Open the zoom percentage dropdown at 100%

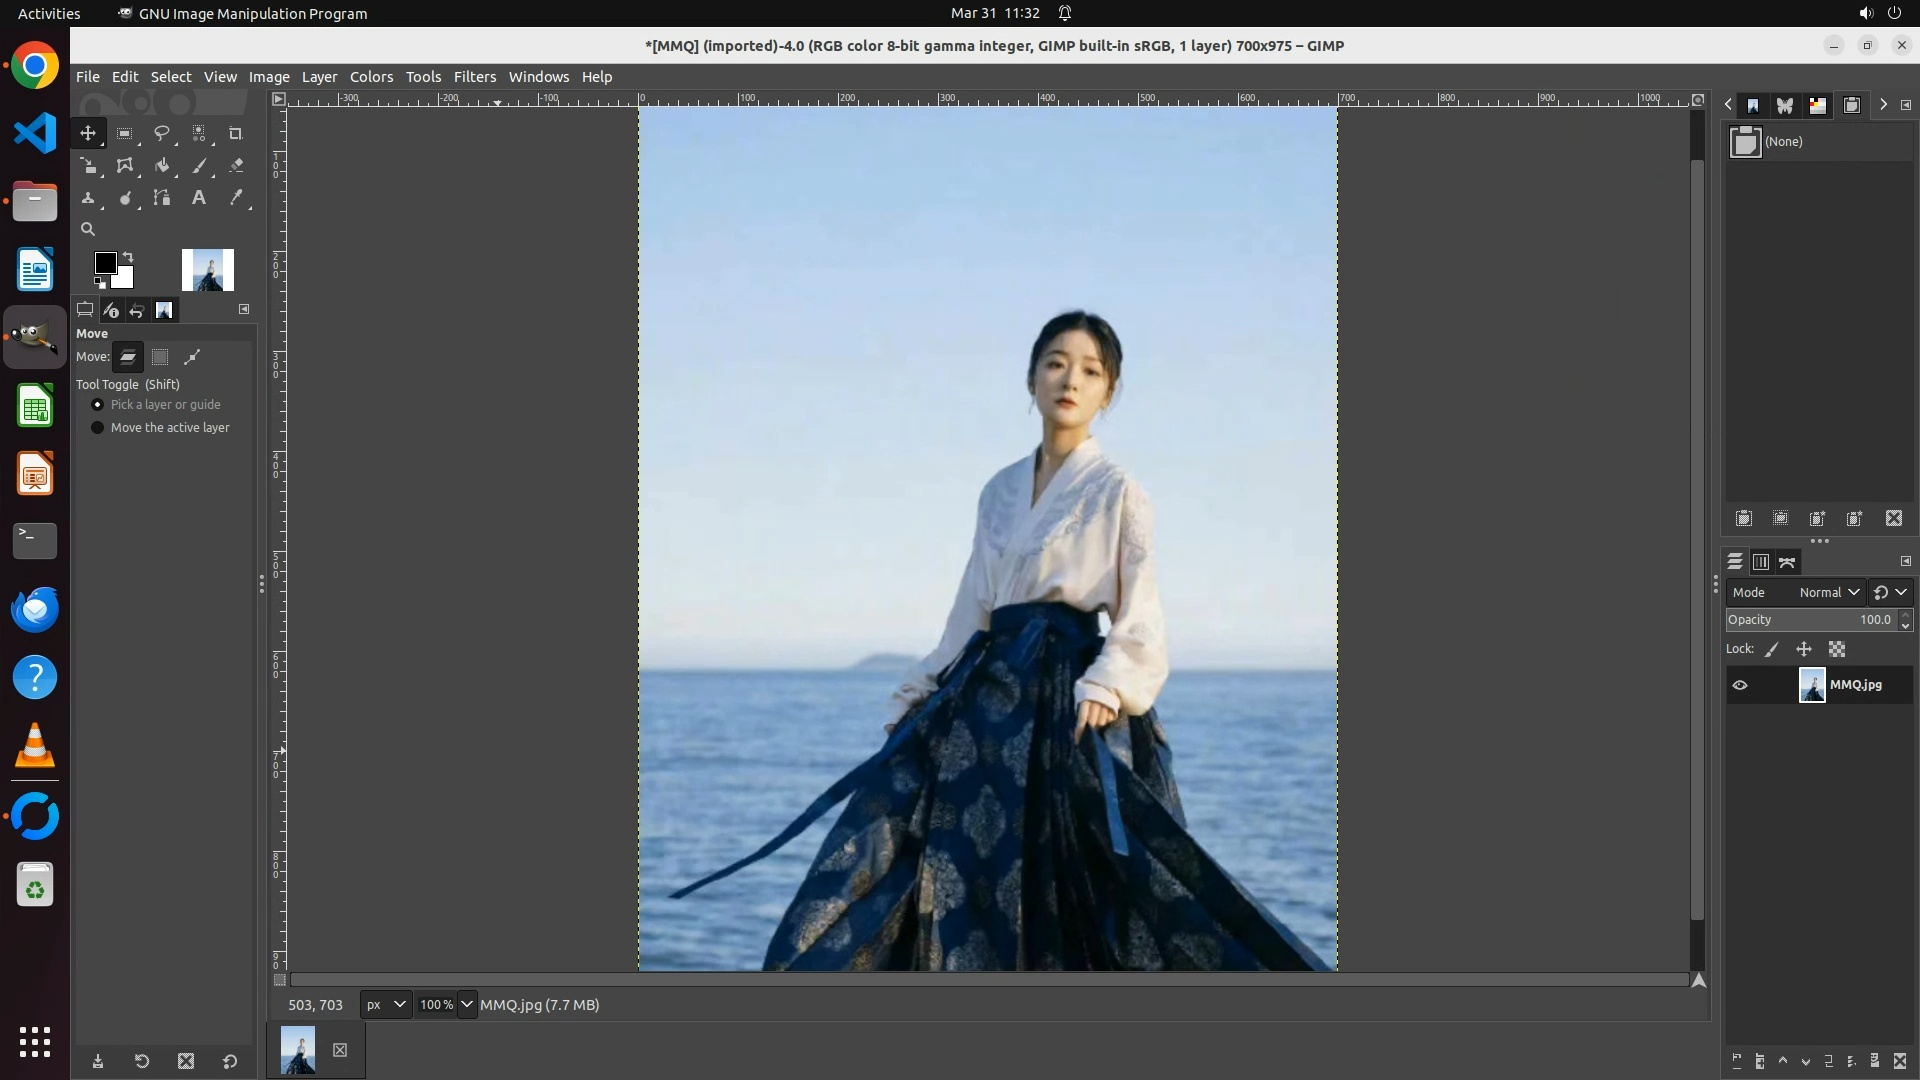pyautogui.click(x=467, y=1005)
